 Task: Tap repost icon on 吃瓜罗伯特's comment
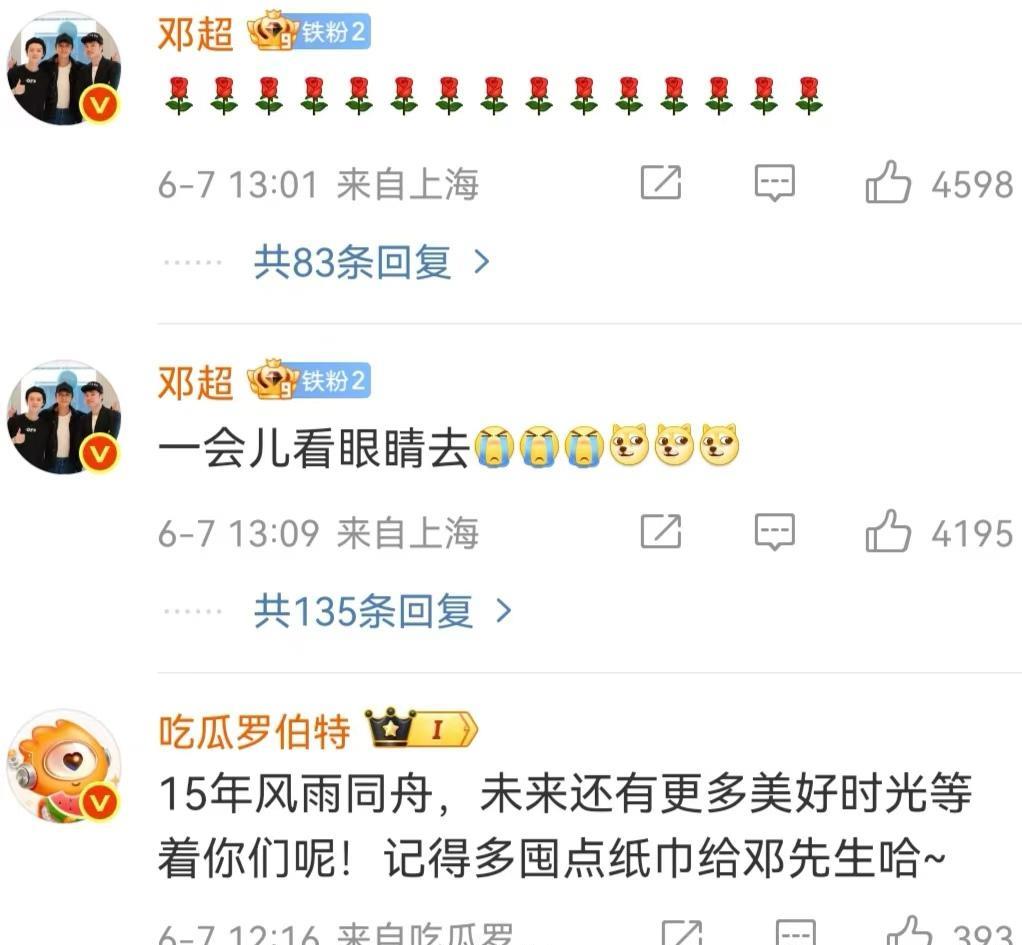(682, 933)
